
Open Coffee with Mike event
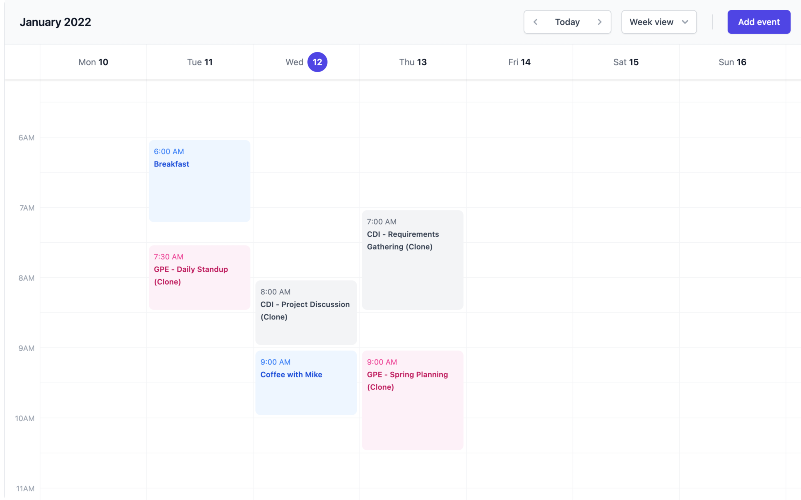tap(306, 383)
